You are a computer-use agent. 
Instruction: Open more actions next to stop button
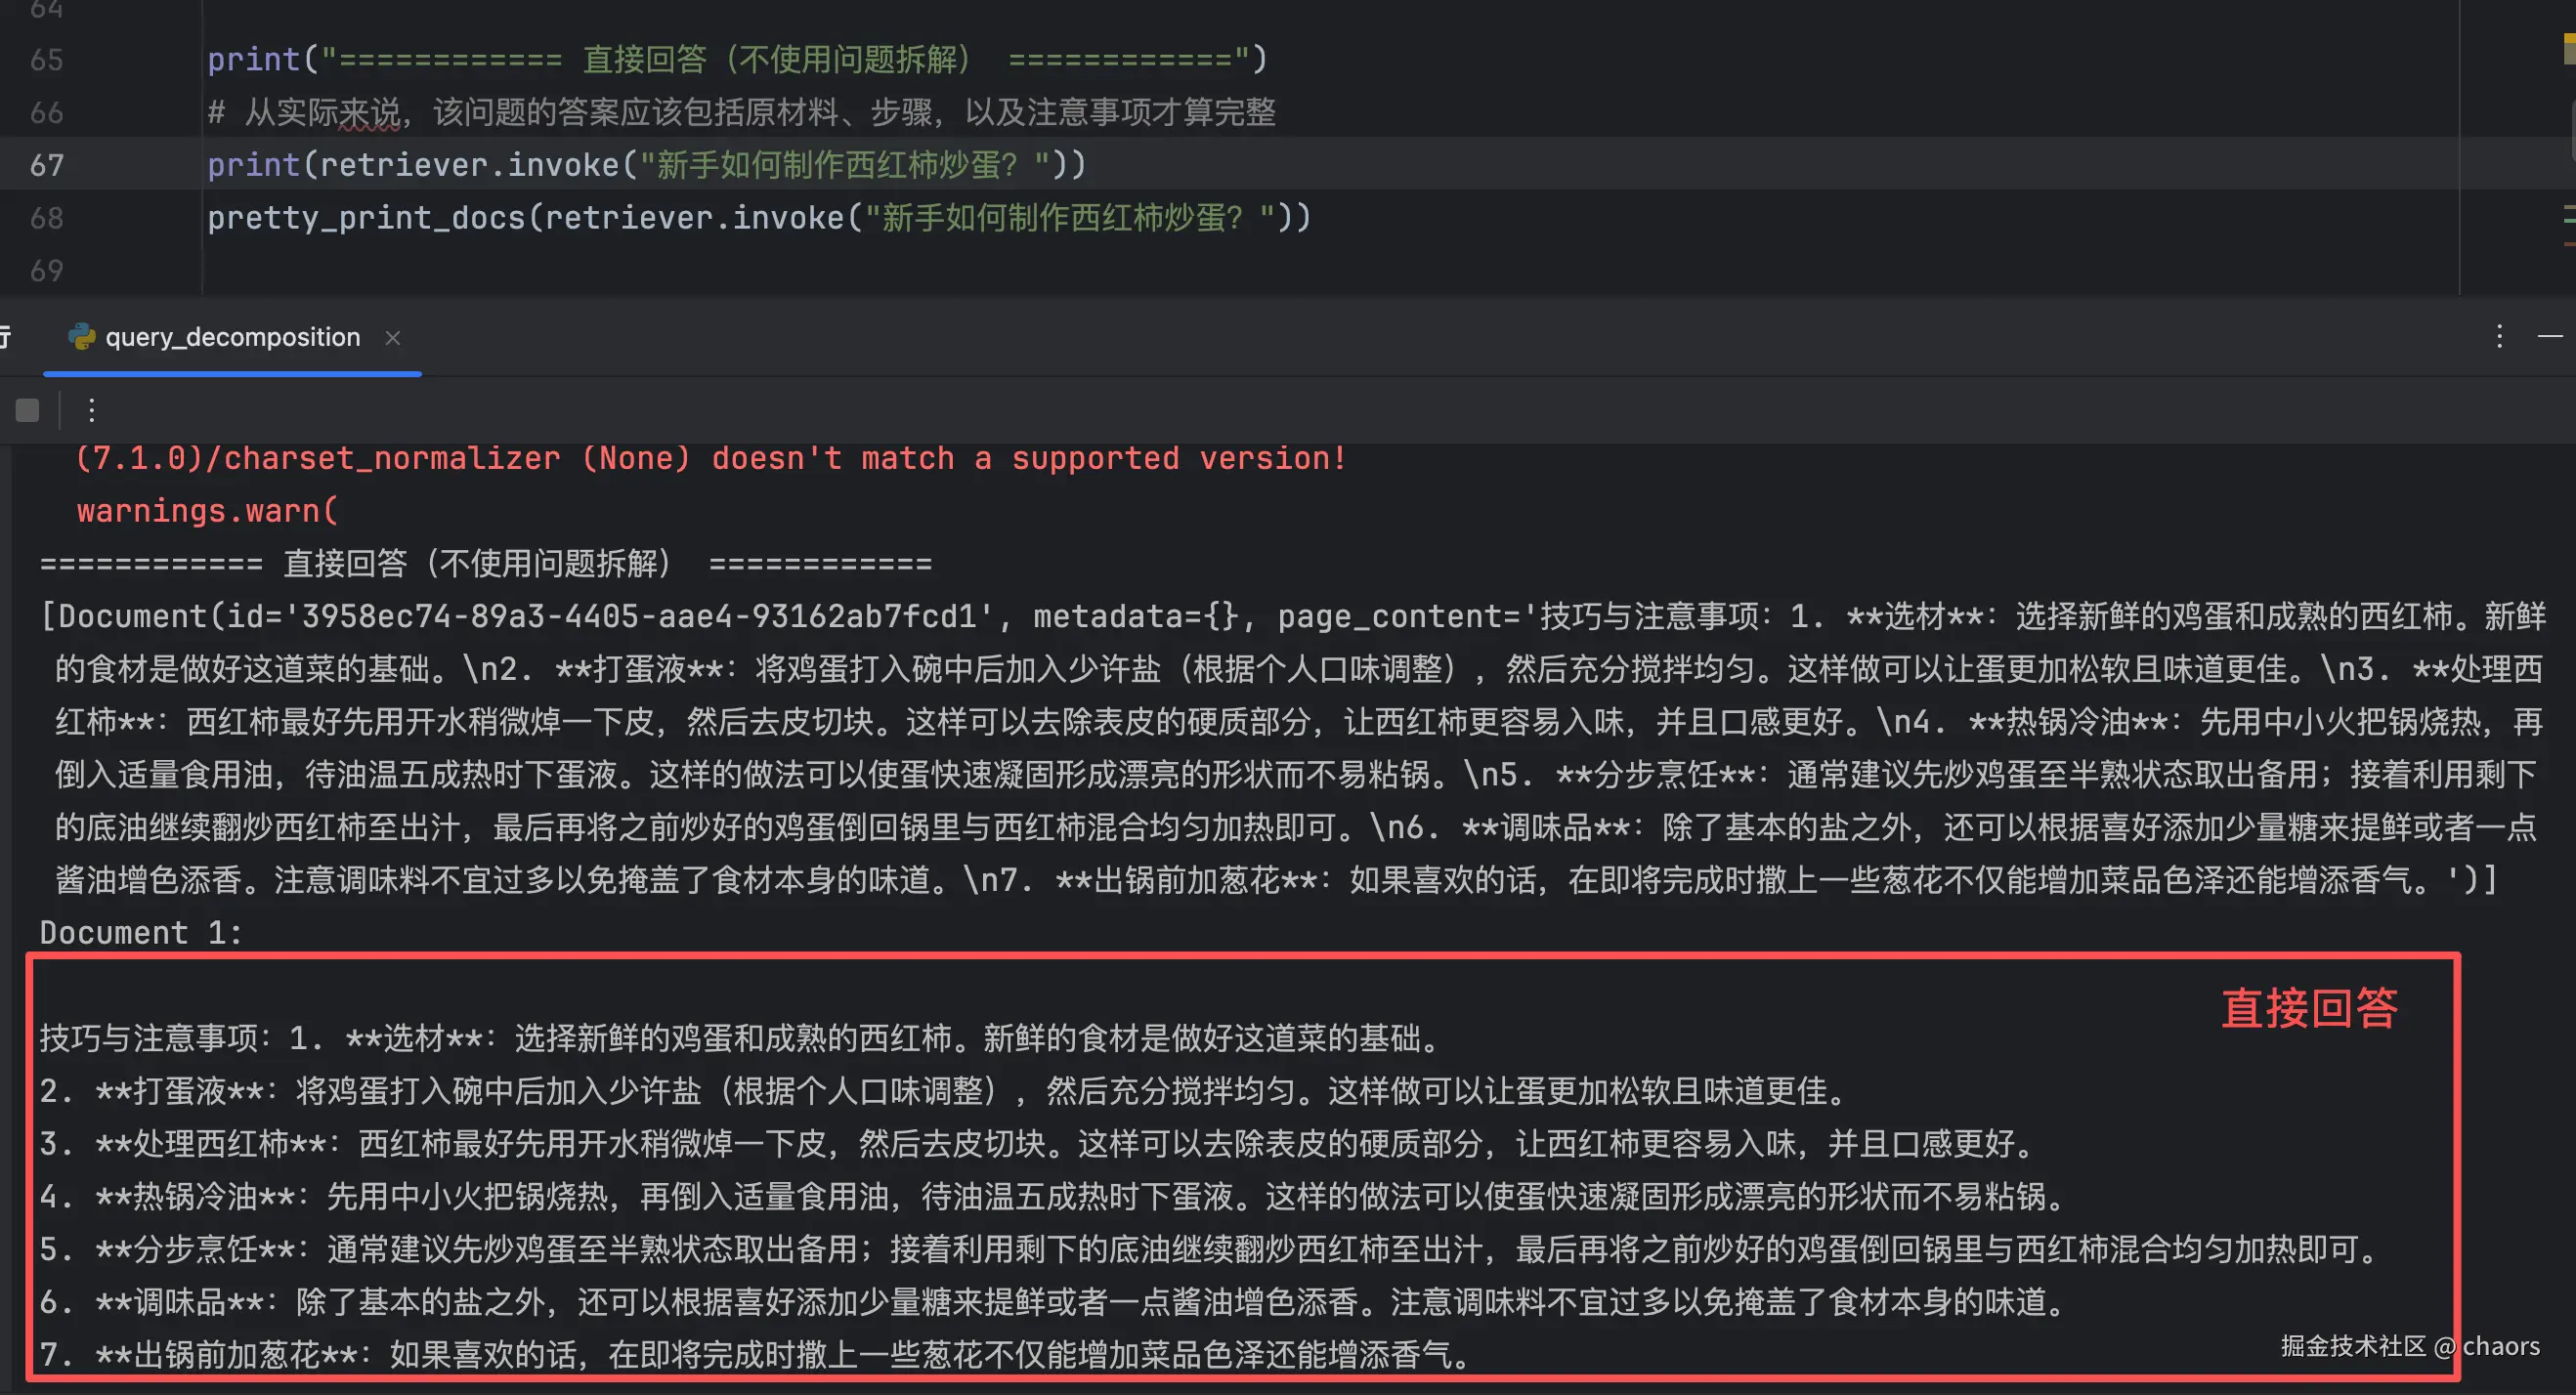point(91,410)
